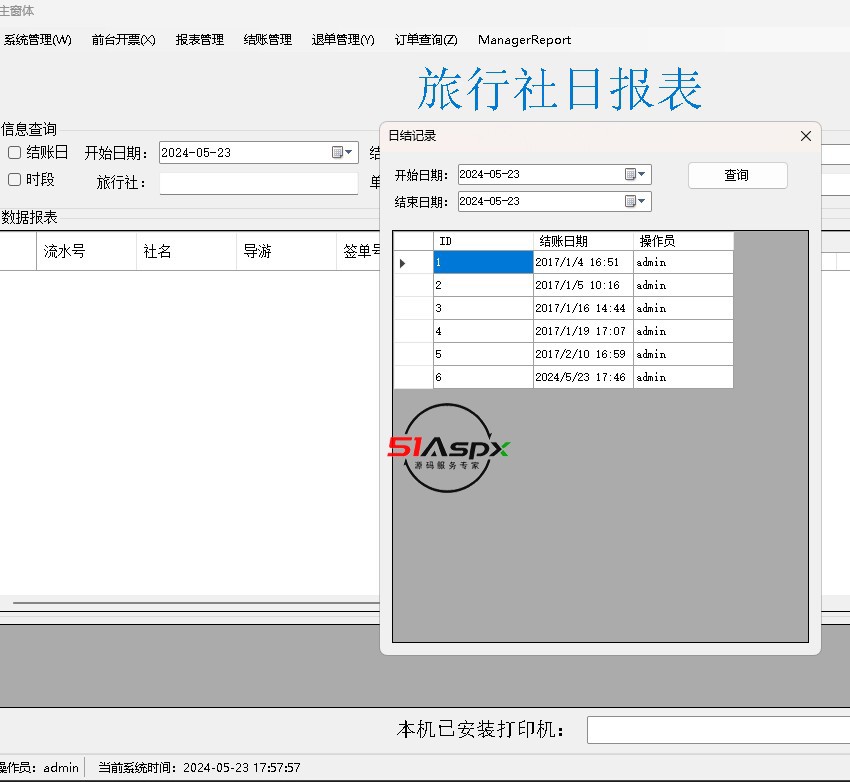Enable the 结账日 checkbox
This screenshot has width=850, height=782.
[x=15, y=153]
